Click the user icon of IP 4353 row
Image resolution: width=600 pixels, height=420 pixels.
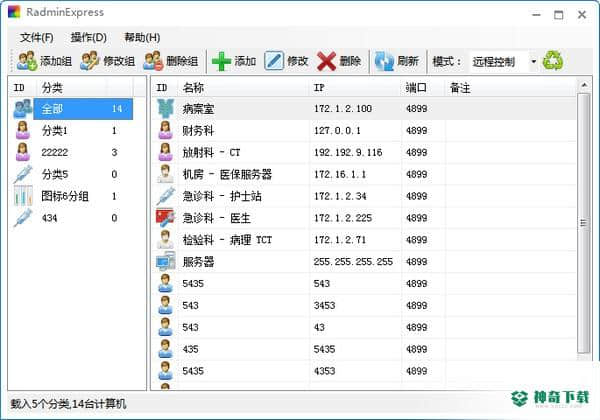tap(165, 371)
